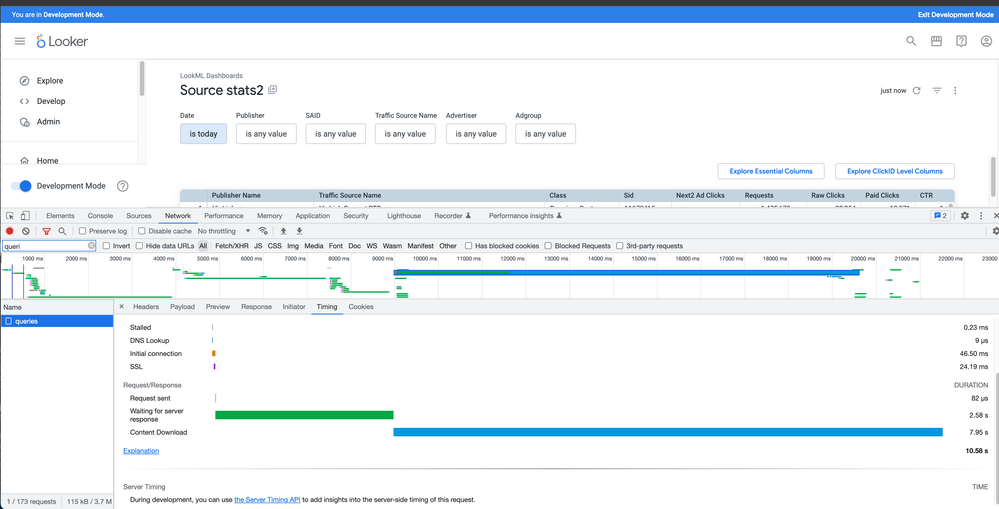
Task: Turn off the Development Mode toggle
Action: 21,186
